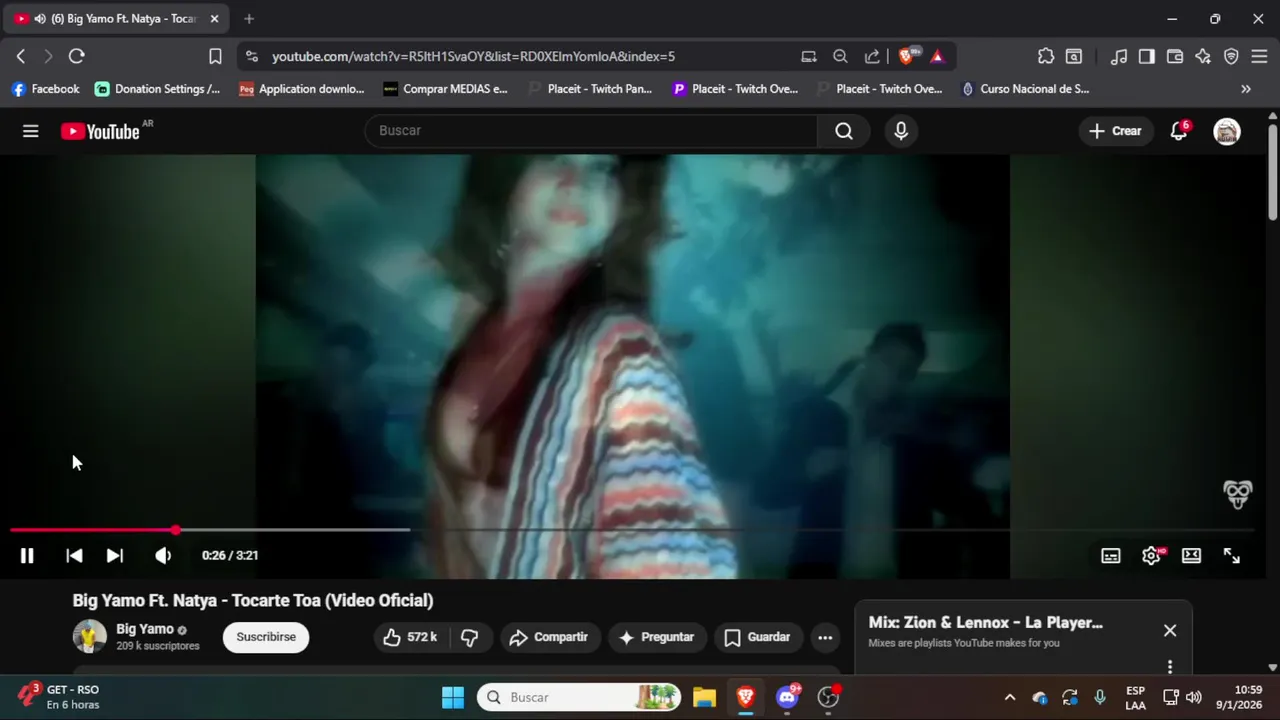Show hidden system tray icons
1280x720 pixels.
(1010, 698)
